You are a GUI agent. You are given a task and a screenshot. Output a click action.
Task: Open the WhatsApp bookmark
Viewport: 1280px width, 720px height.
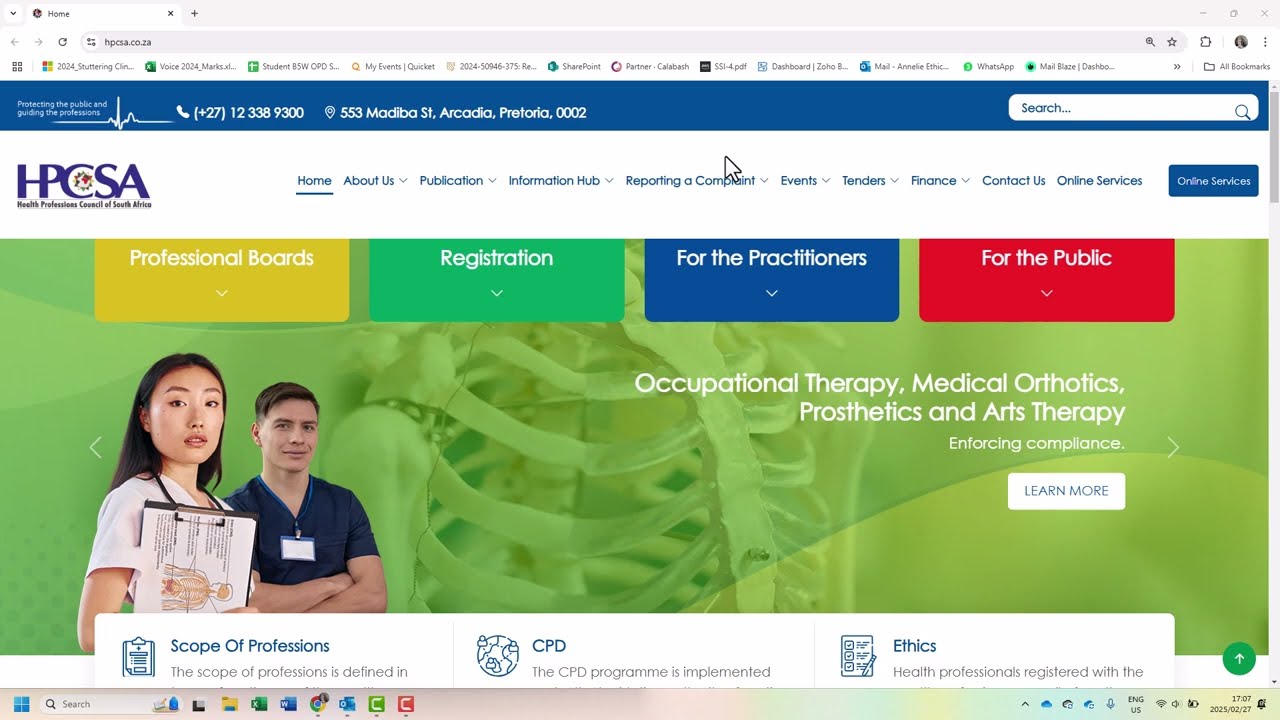pyautogui.click(x=988, y=67)
